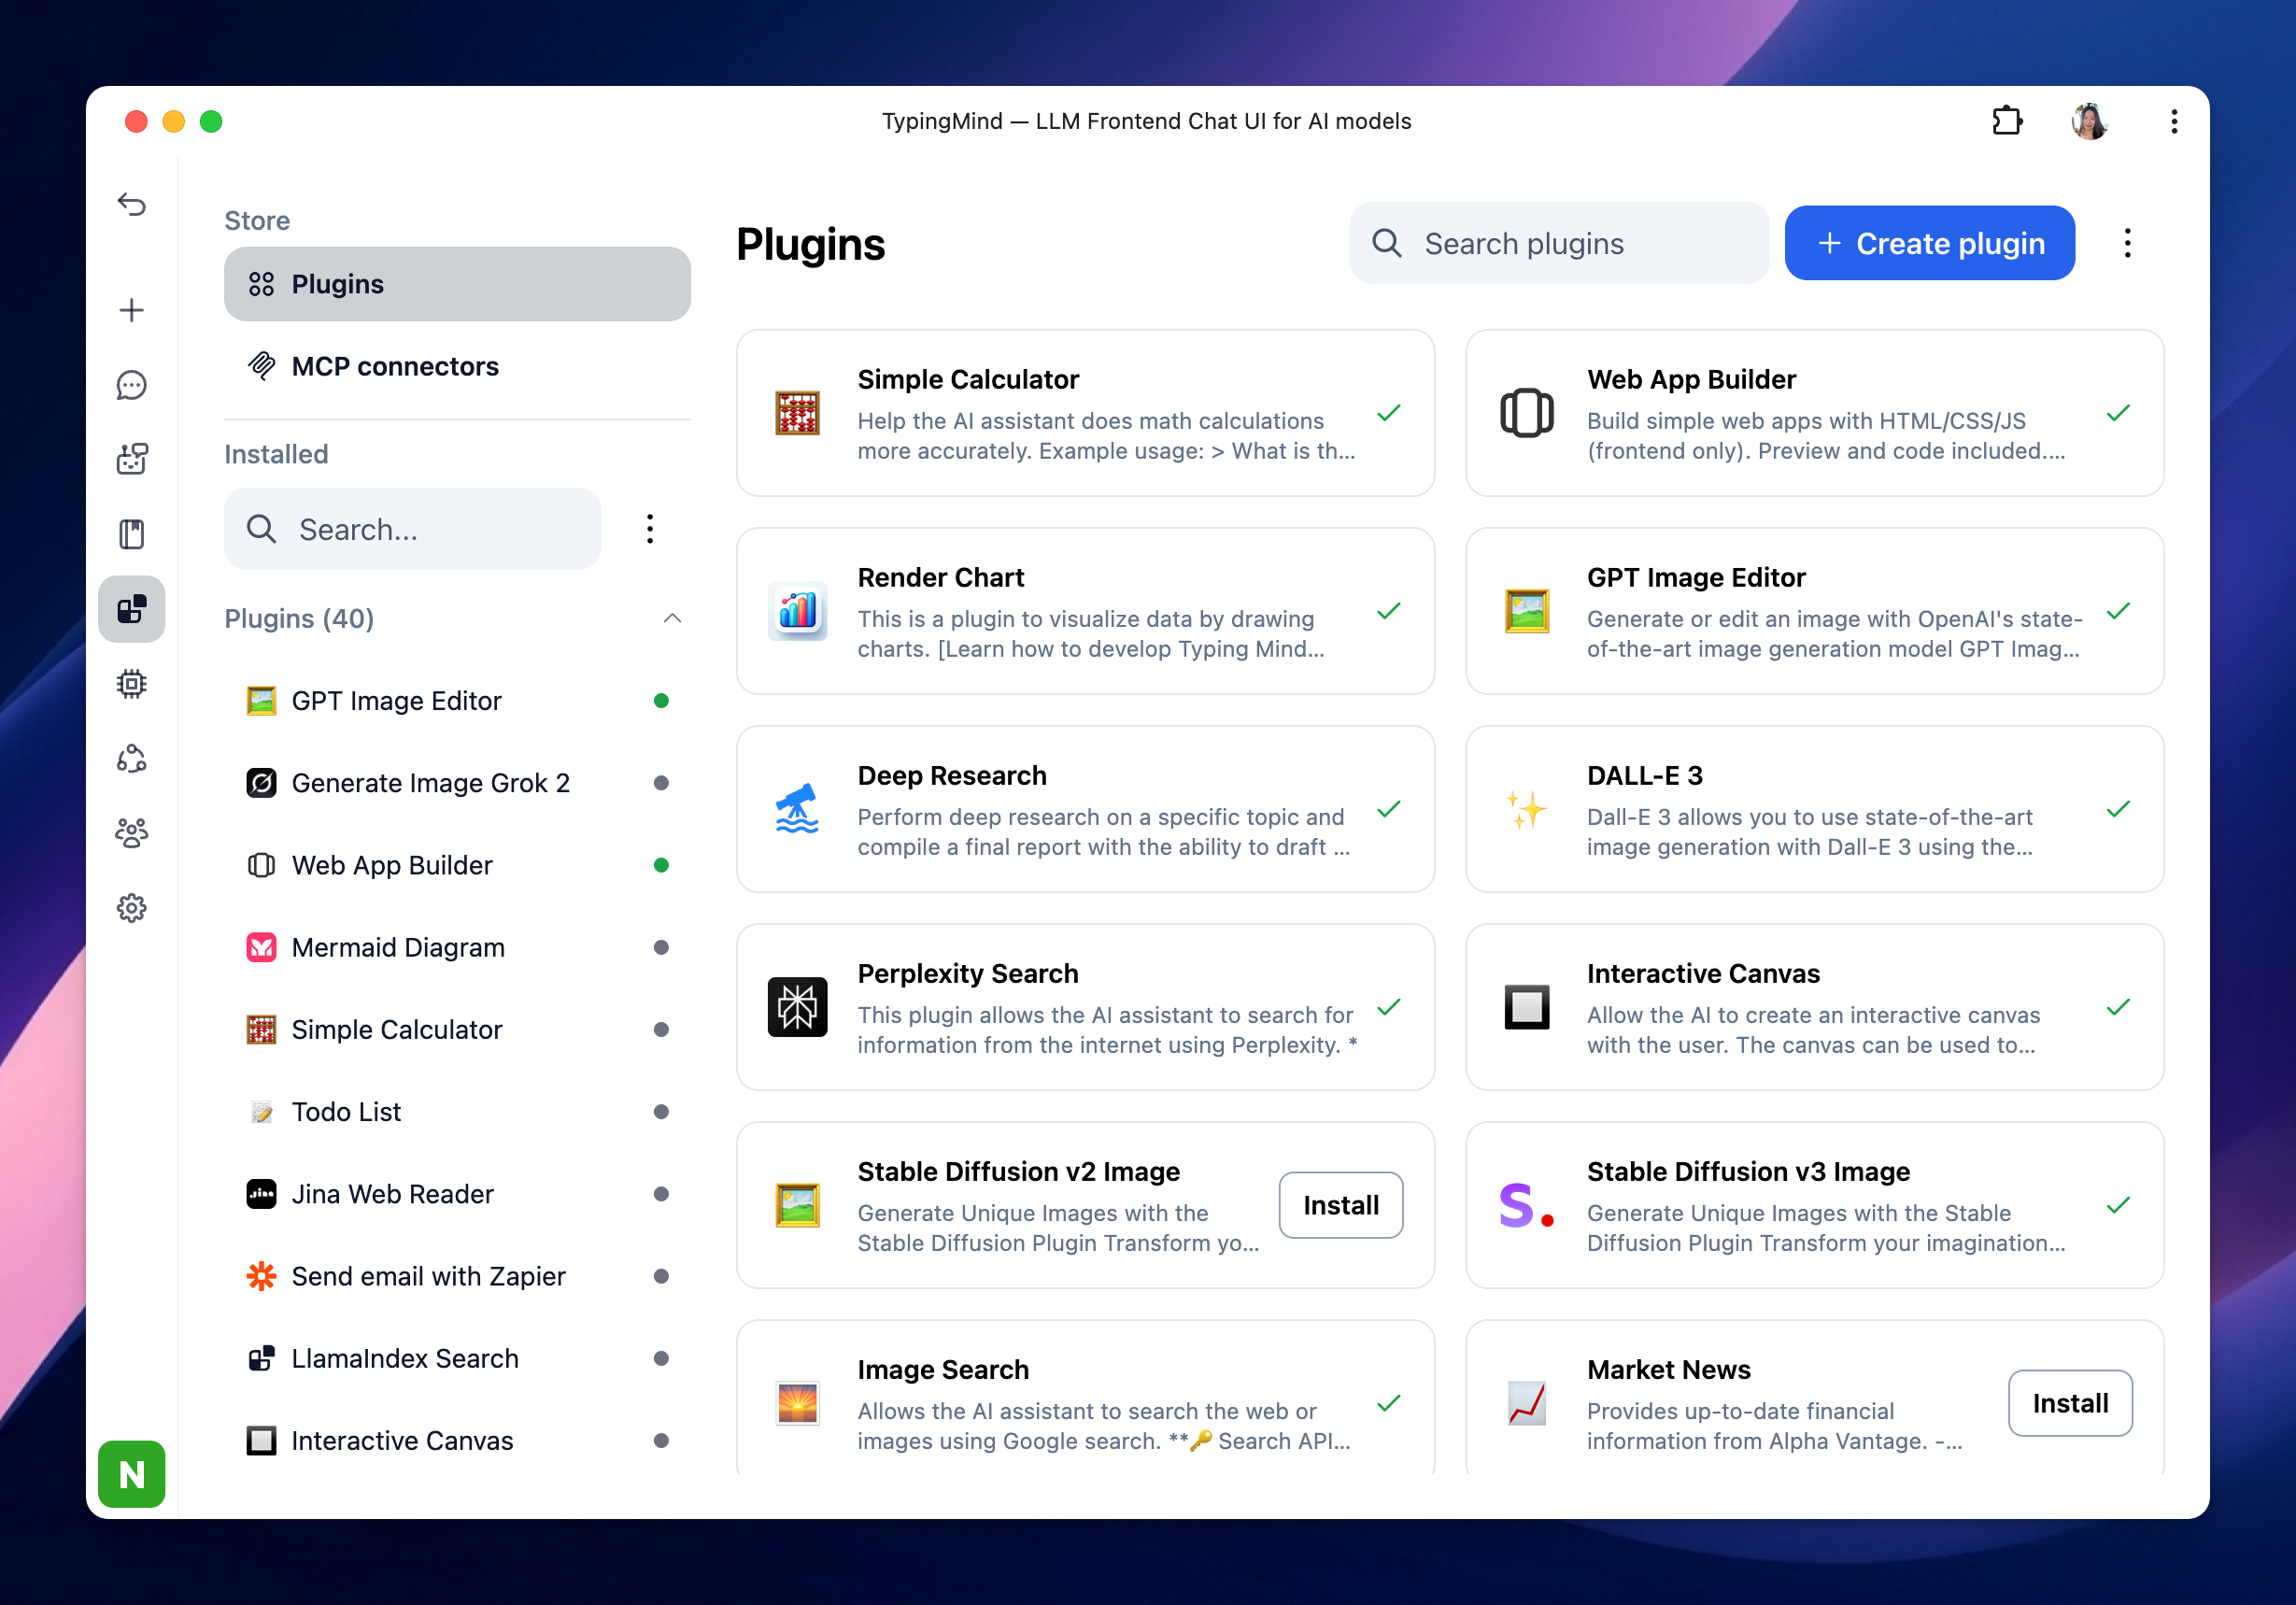
Task: Click installed checkmark on DALL-E 3 card
Action: [2118, 809]
